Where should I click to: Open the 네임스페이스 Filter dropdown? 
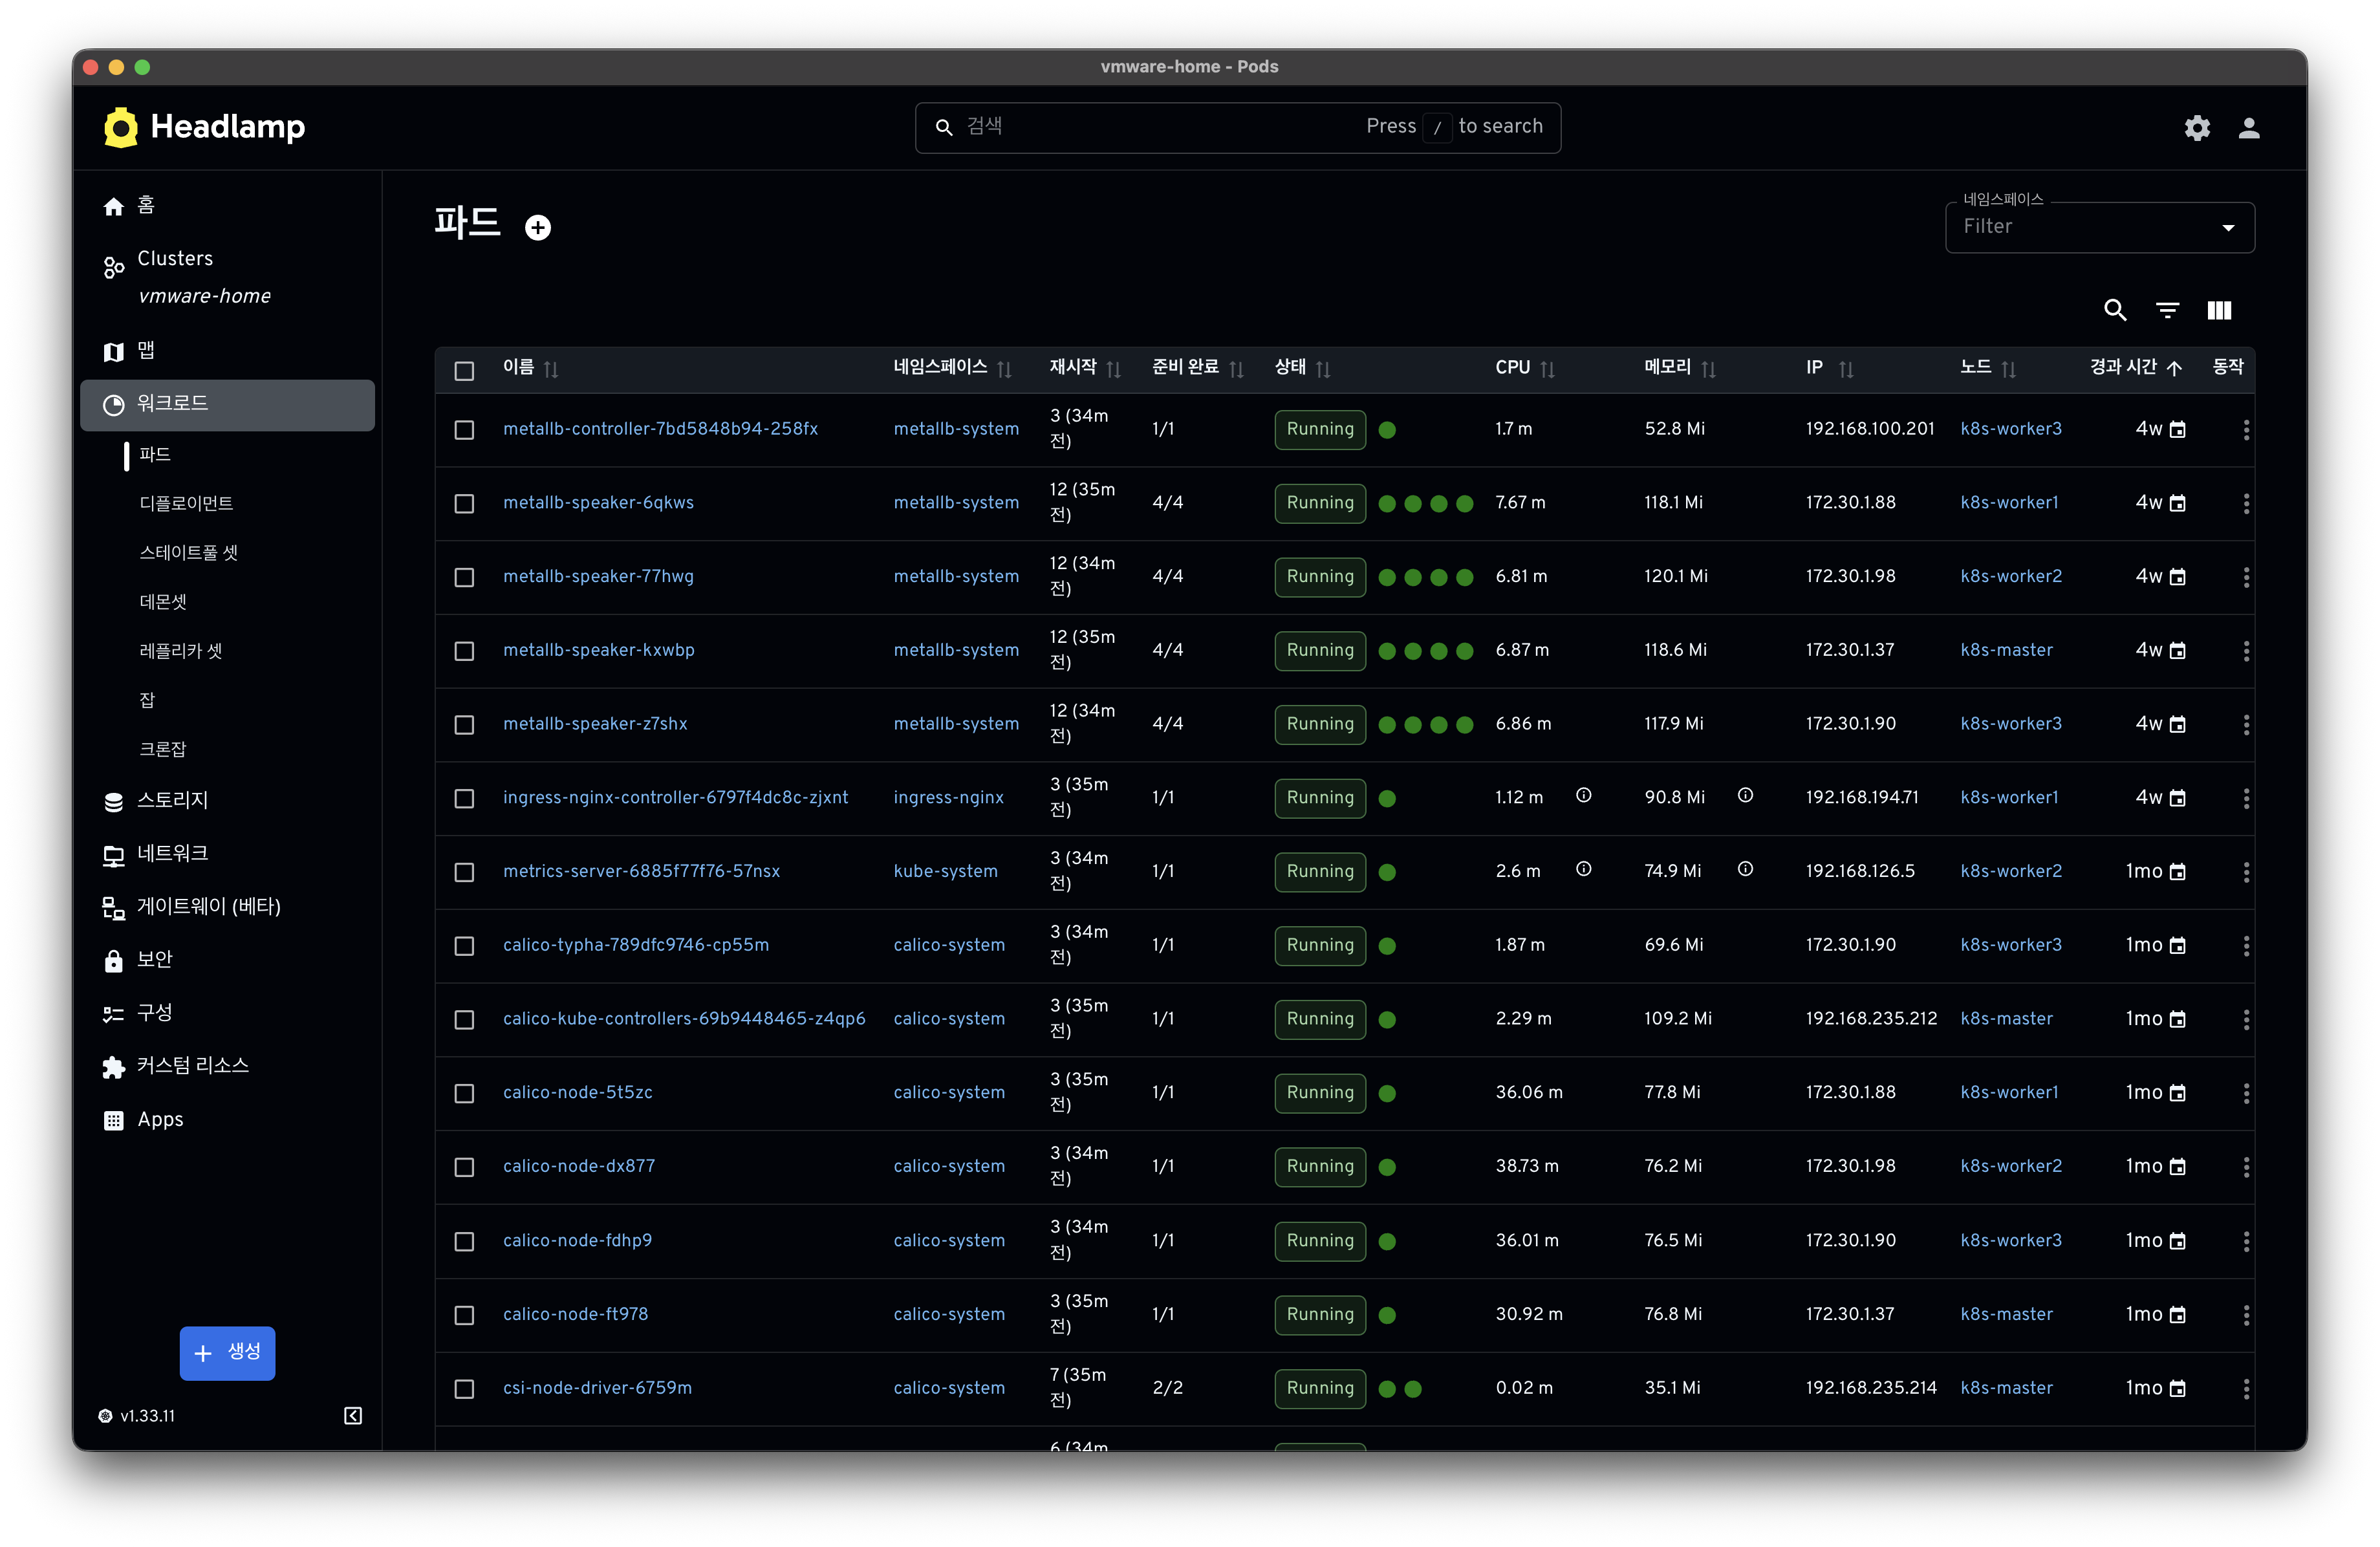2099,227
